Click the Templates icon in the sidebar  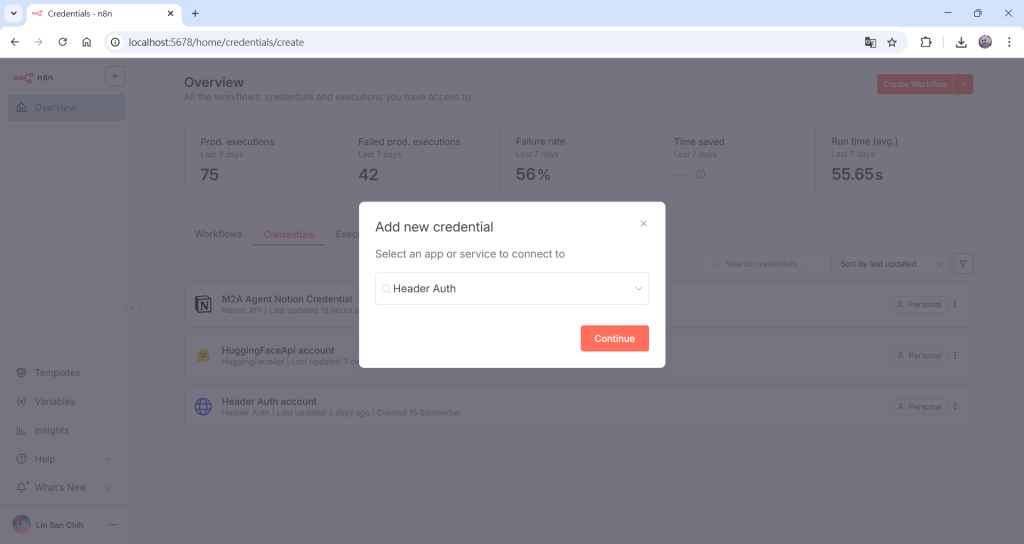(21, 373)
